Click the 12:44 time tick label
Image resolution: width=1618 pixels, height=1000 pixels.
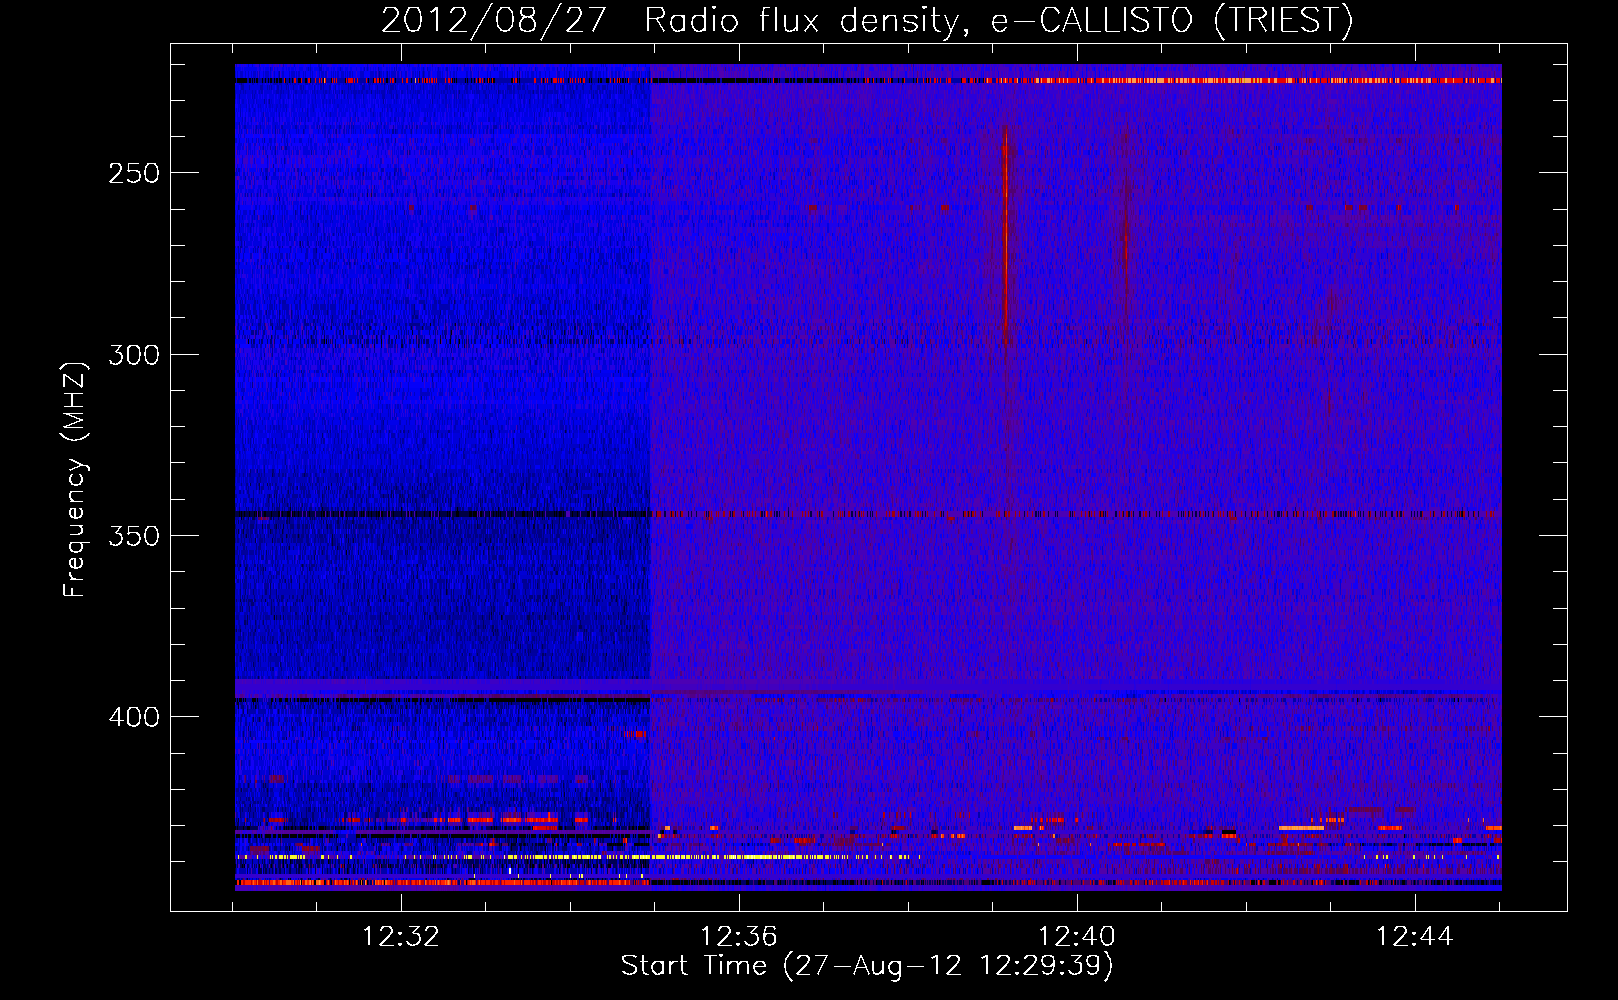tap(1415, 937)
